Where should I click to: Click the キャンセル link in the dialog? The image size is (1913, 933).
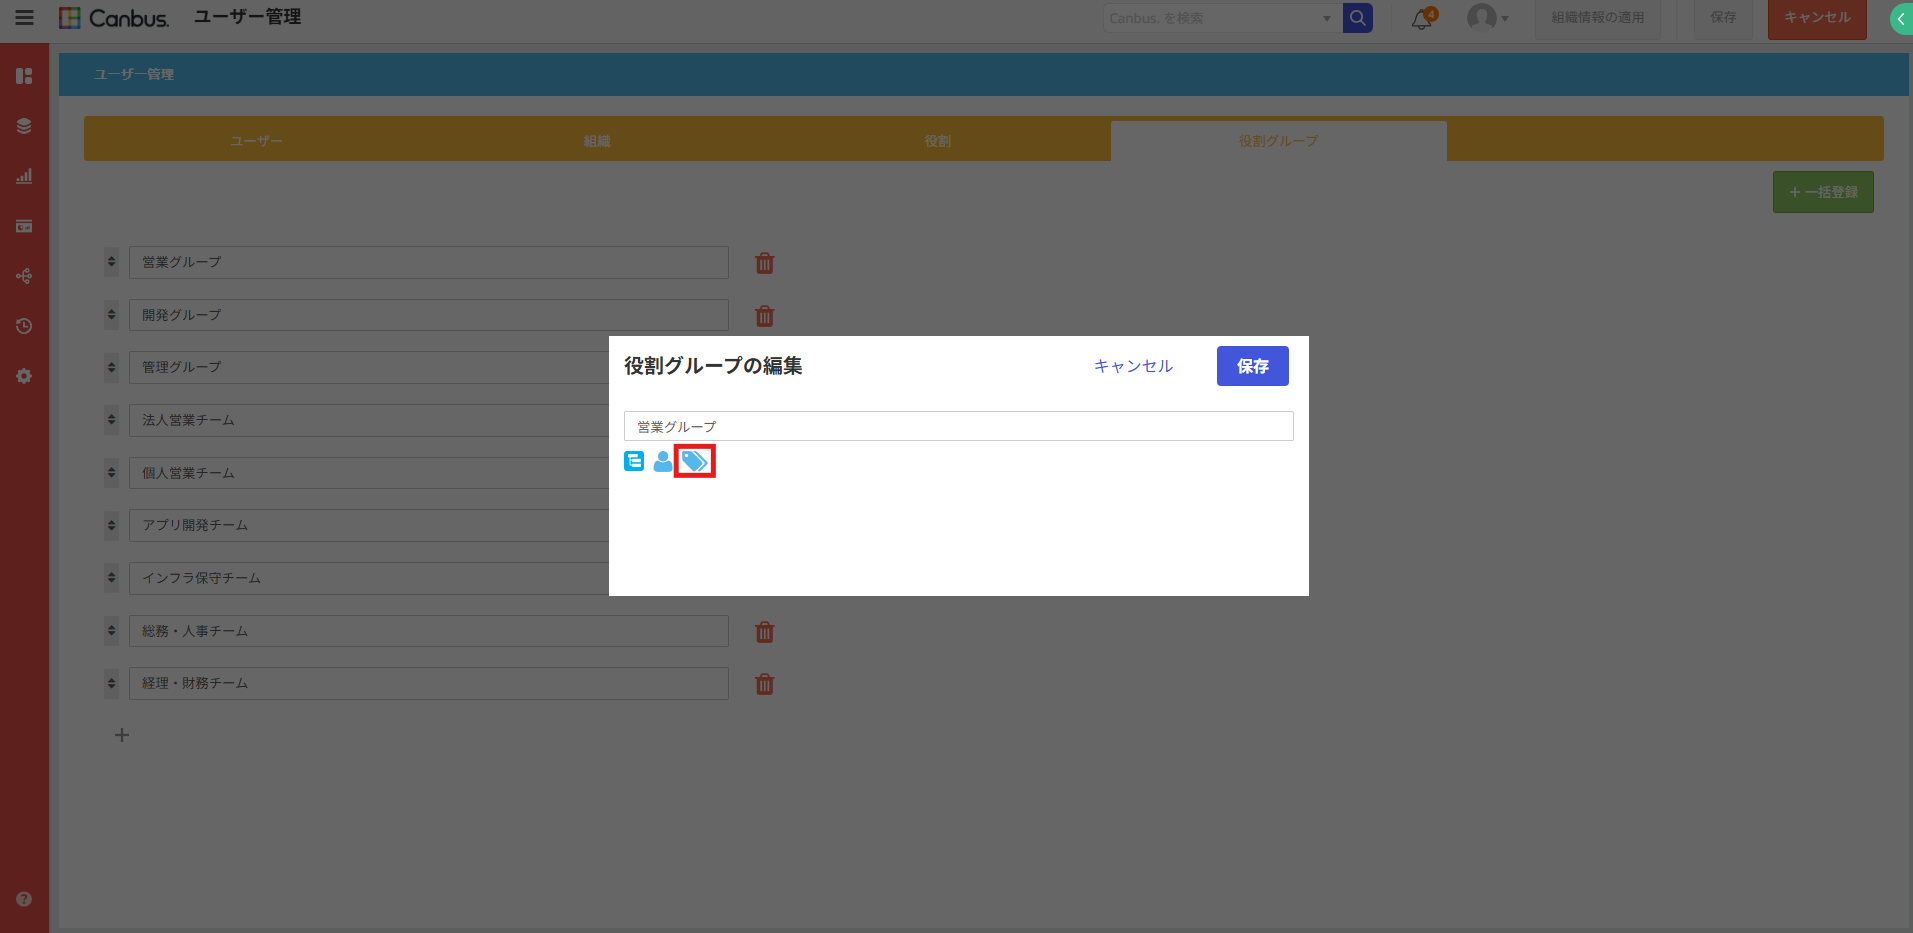click(x=1133, y=366)
